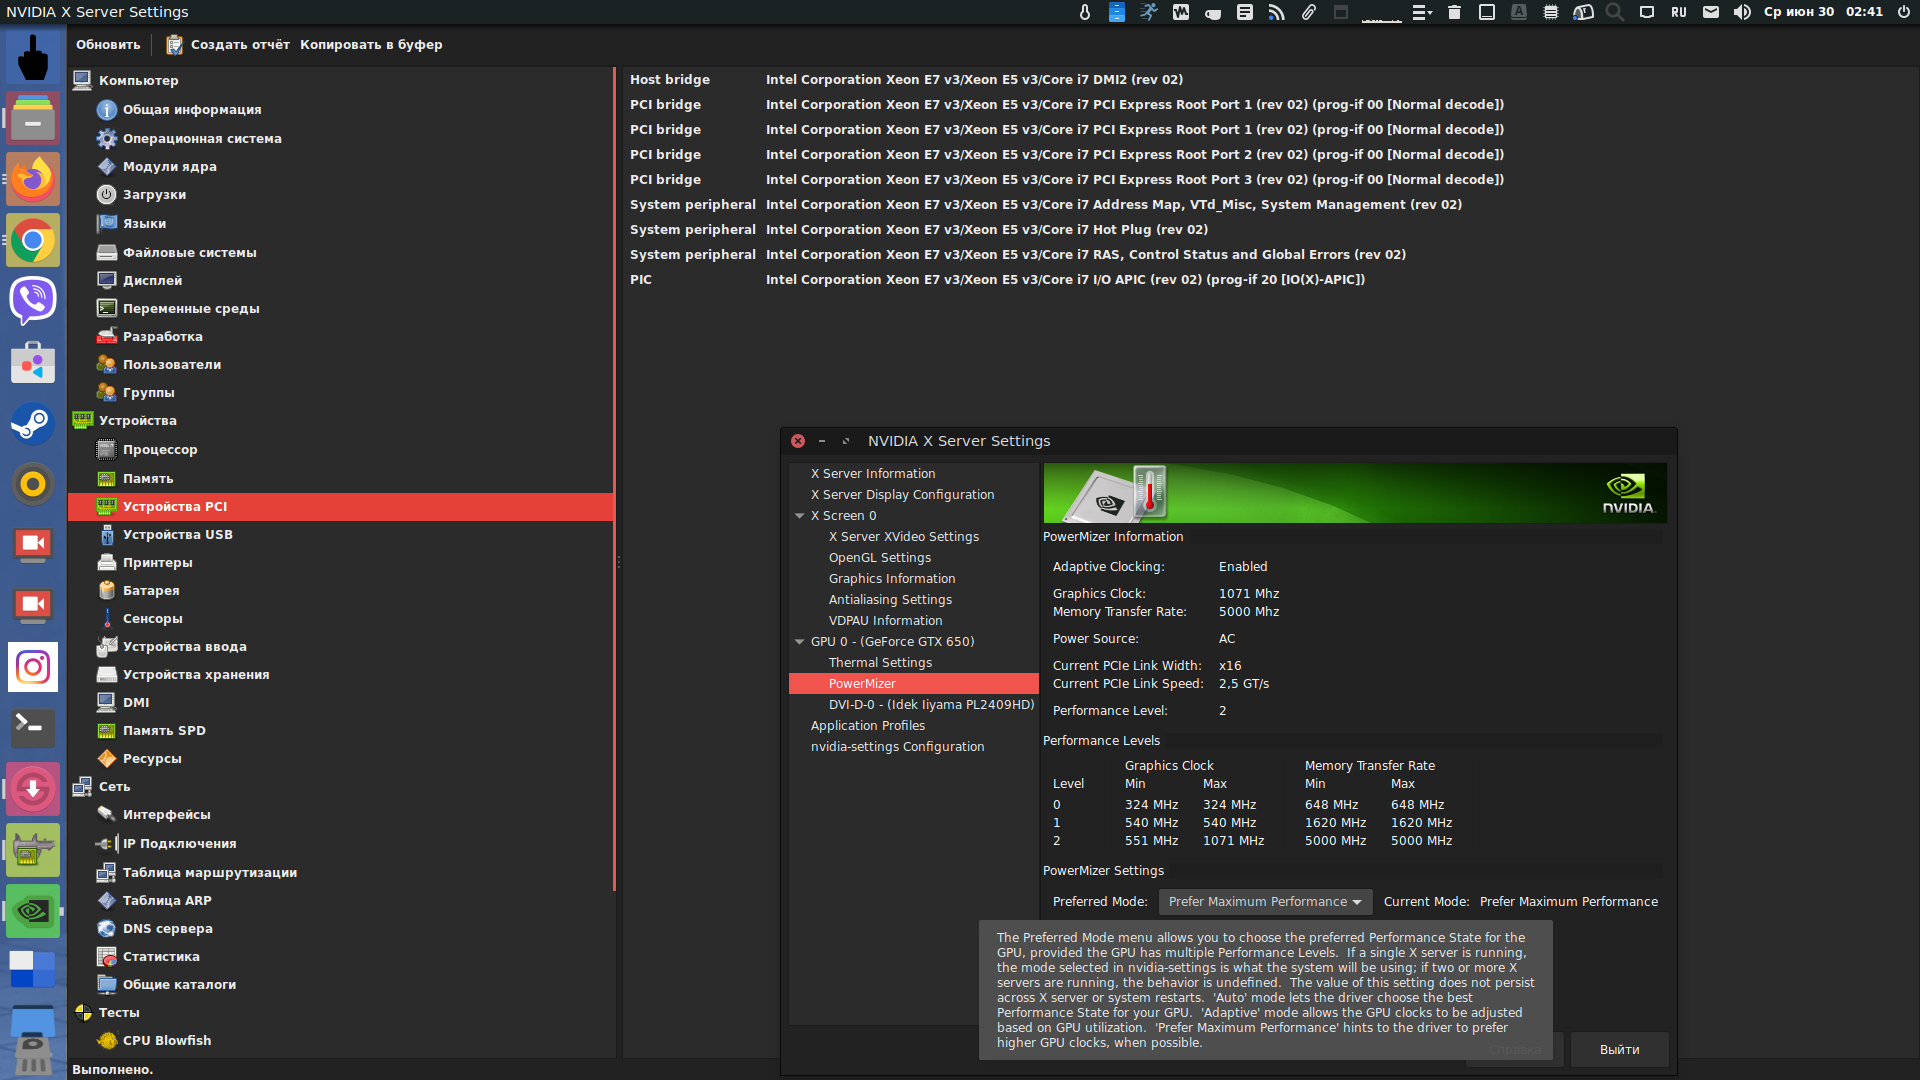The image size is (1920, 1080).
Task: Launch Firefox from the dock
Action: click(x=33, y=180)
